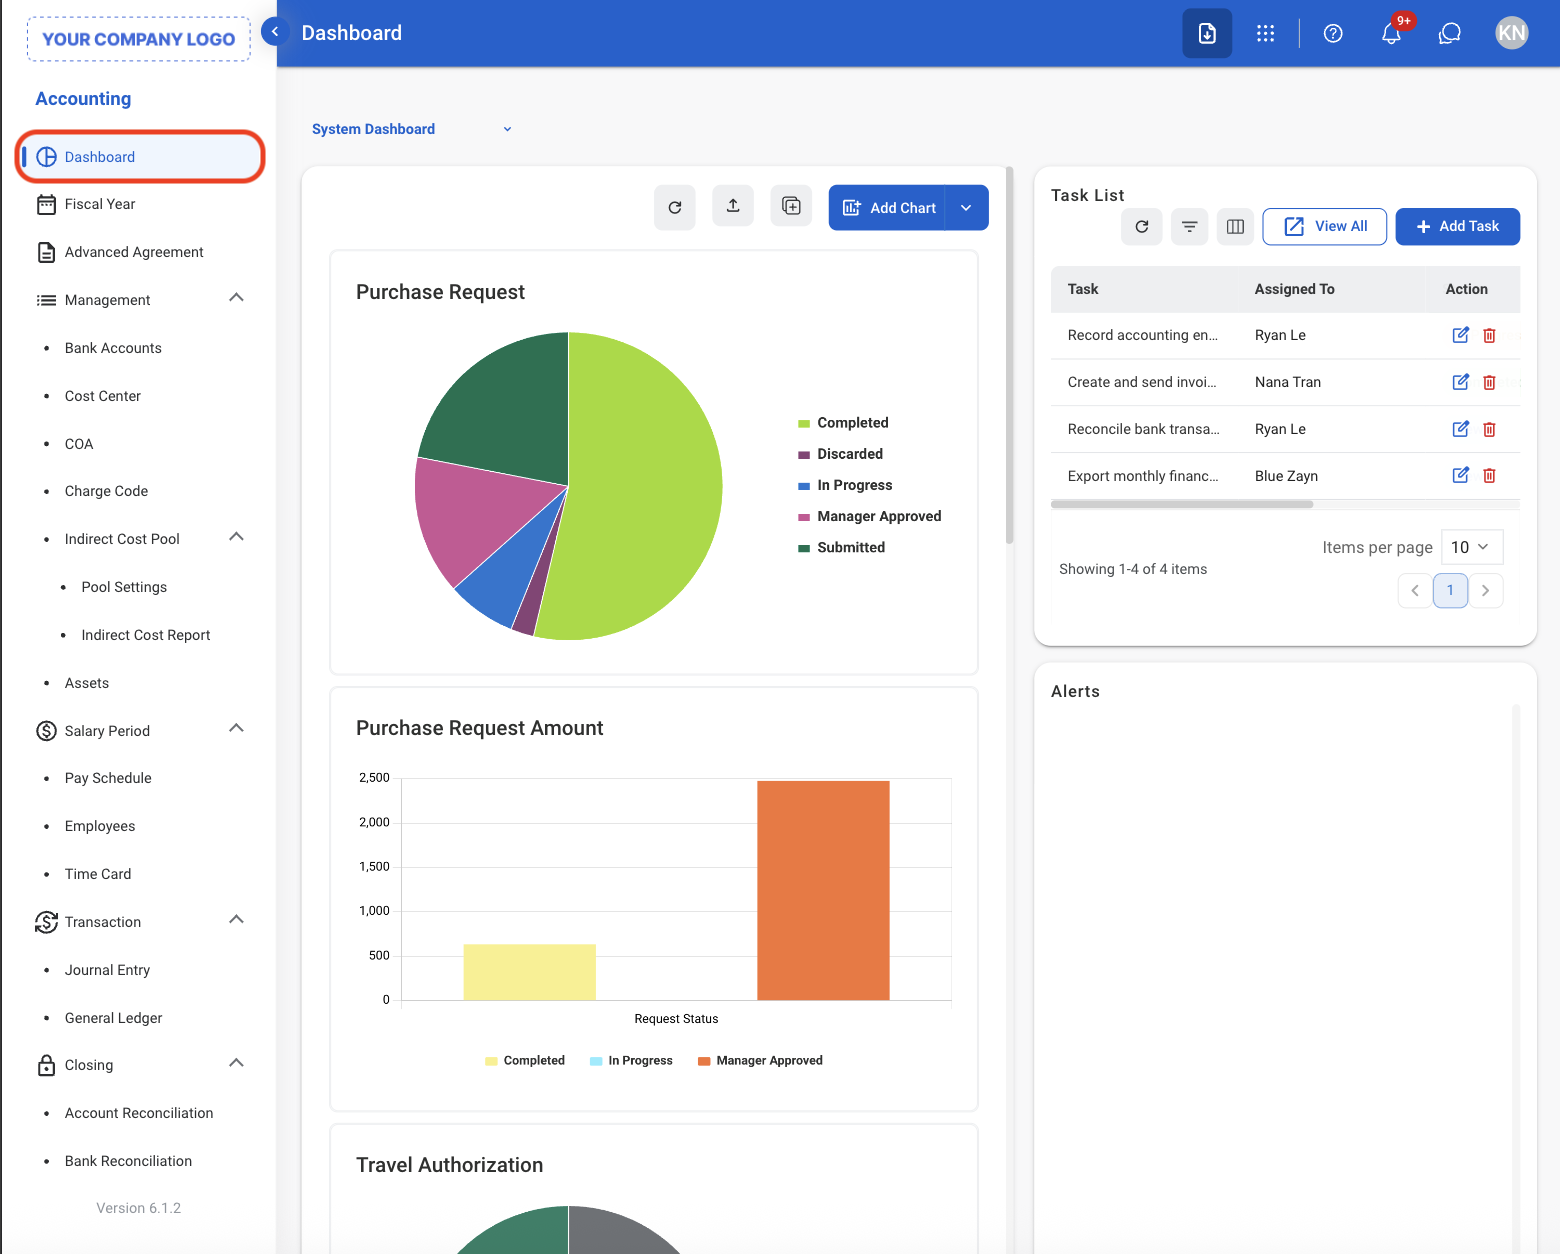Click the Completed legend swatch in Purchase Request

tap(804, 424)
